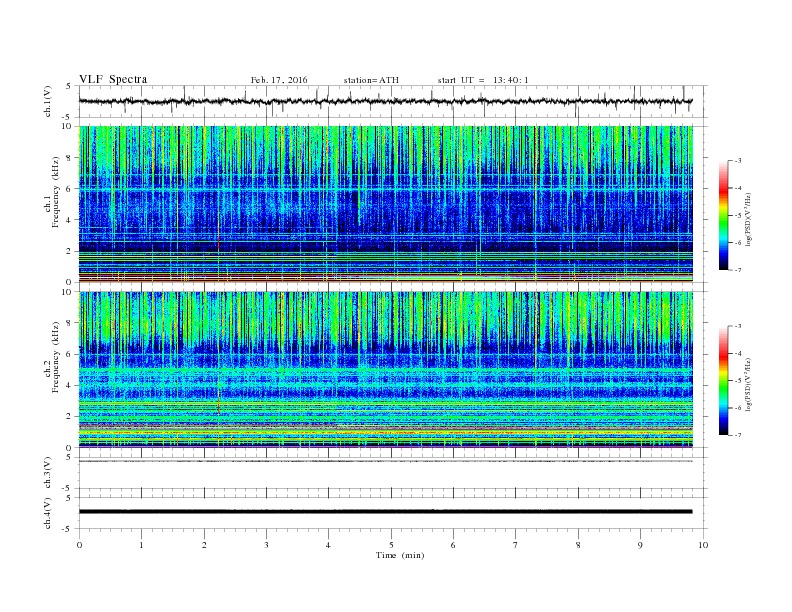The height and width of the screenshot is (612, 792).
Task: Click the 'start UT = 13:40:1' text
Action: [x=483, y=80]
